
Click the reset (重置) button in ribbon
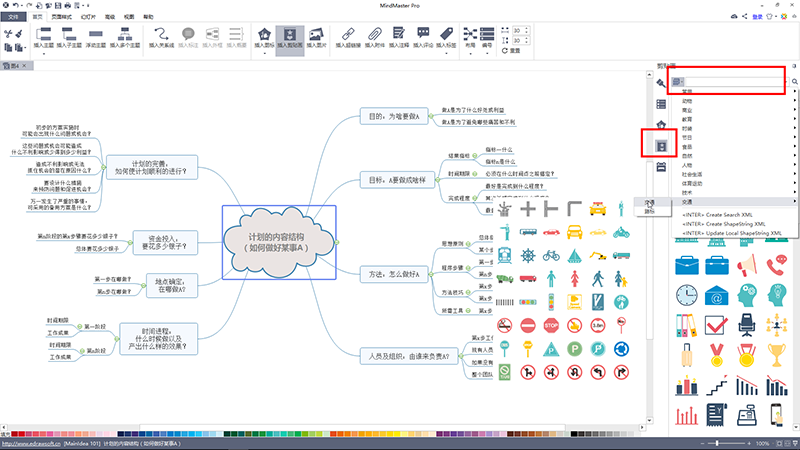click(x=511, y=51)
